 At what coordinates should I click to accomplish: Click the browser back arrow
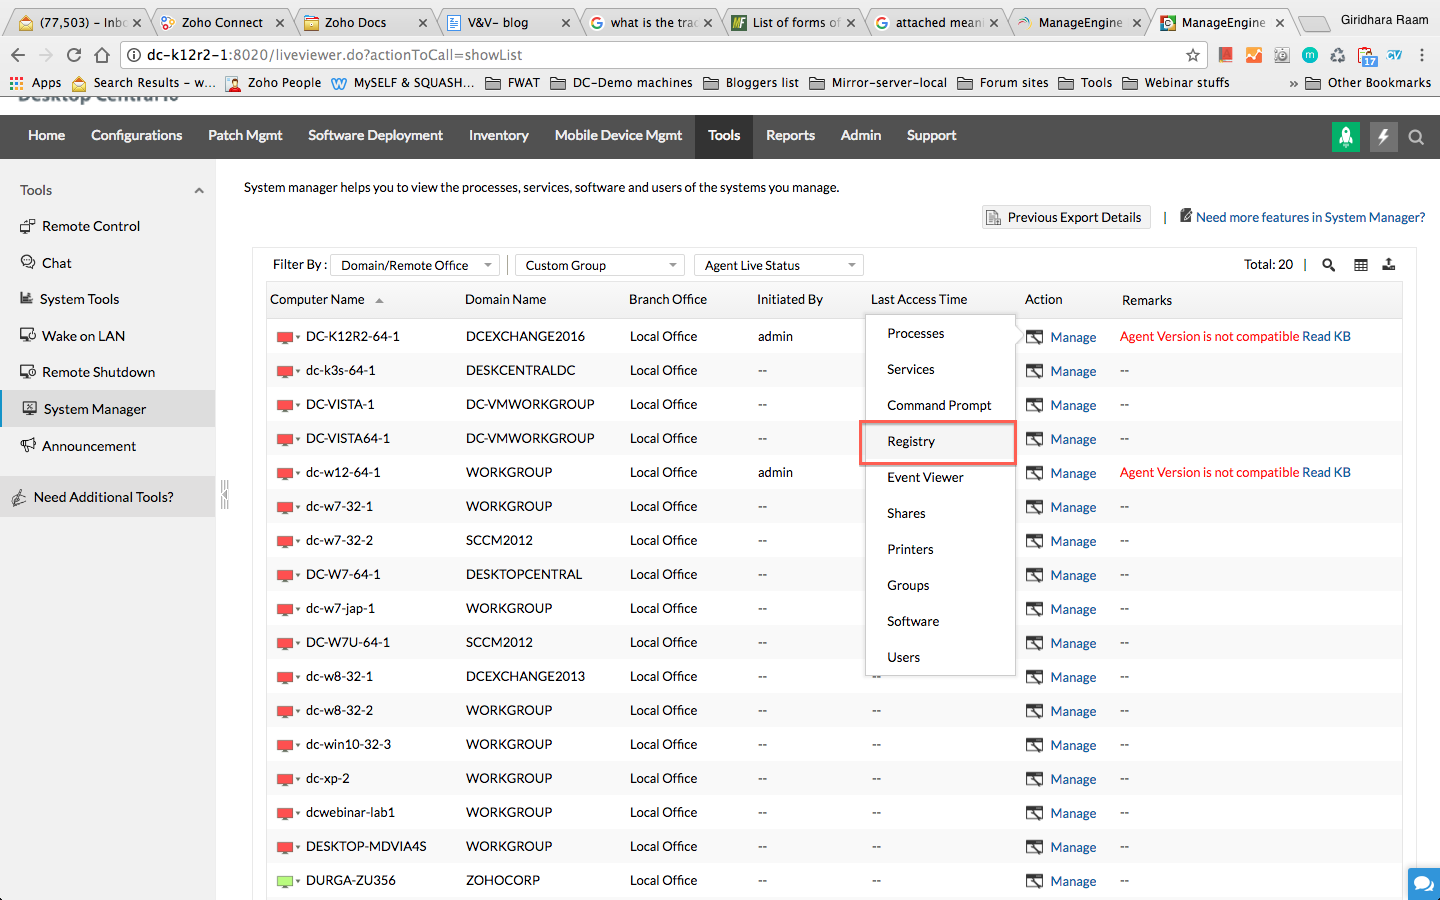tap(18, 55)
